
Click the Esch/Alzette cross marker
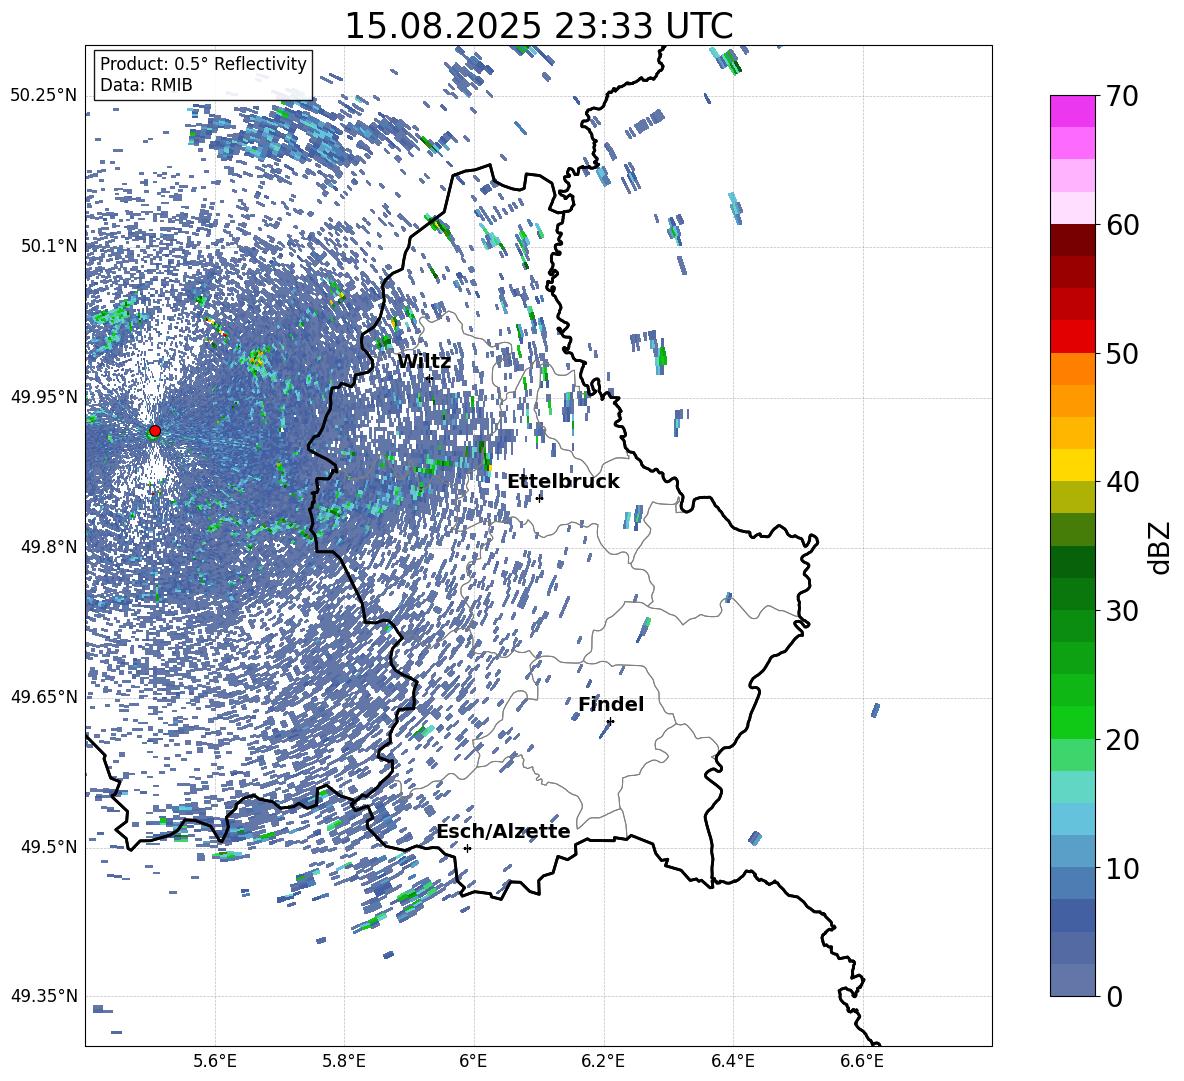click(x=467, y=848)
